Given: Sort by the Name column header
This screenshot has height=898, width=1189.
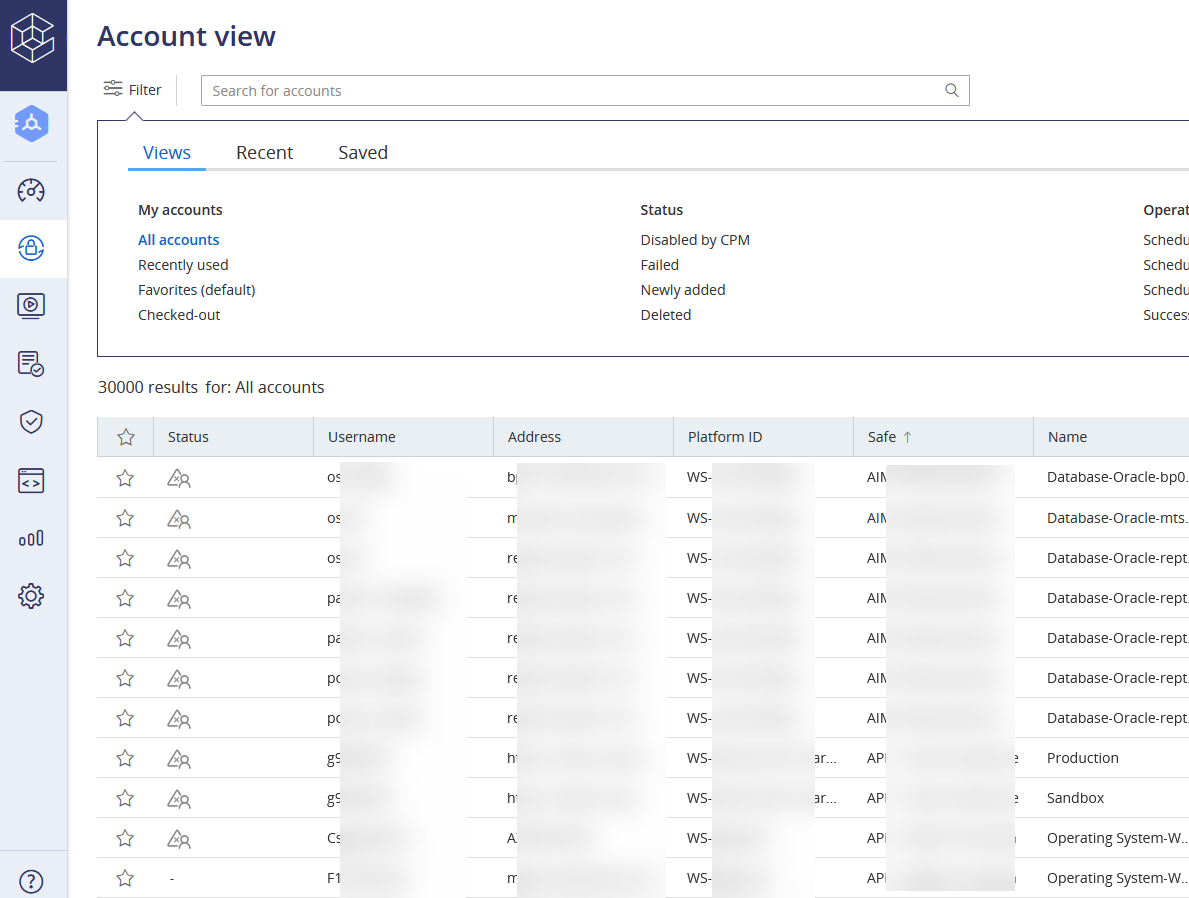Looking at the screenshot, I should 1067,437.
